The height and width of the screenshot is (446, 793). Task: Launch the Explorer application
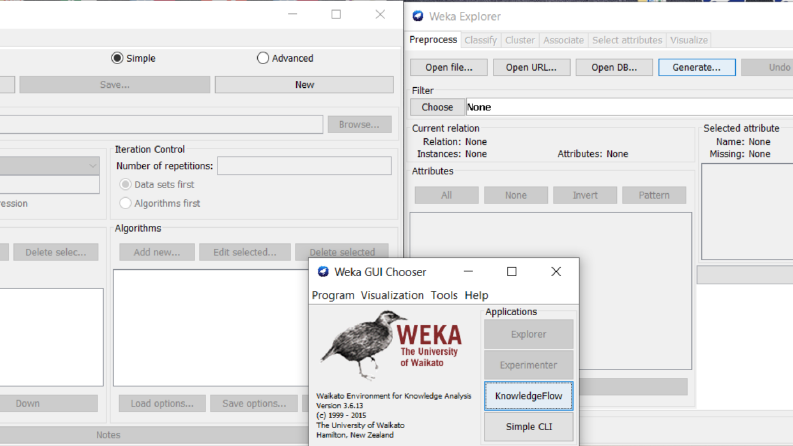tap(528, 334)
